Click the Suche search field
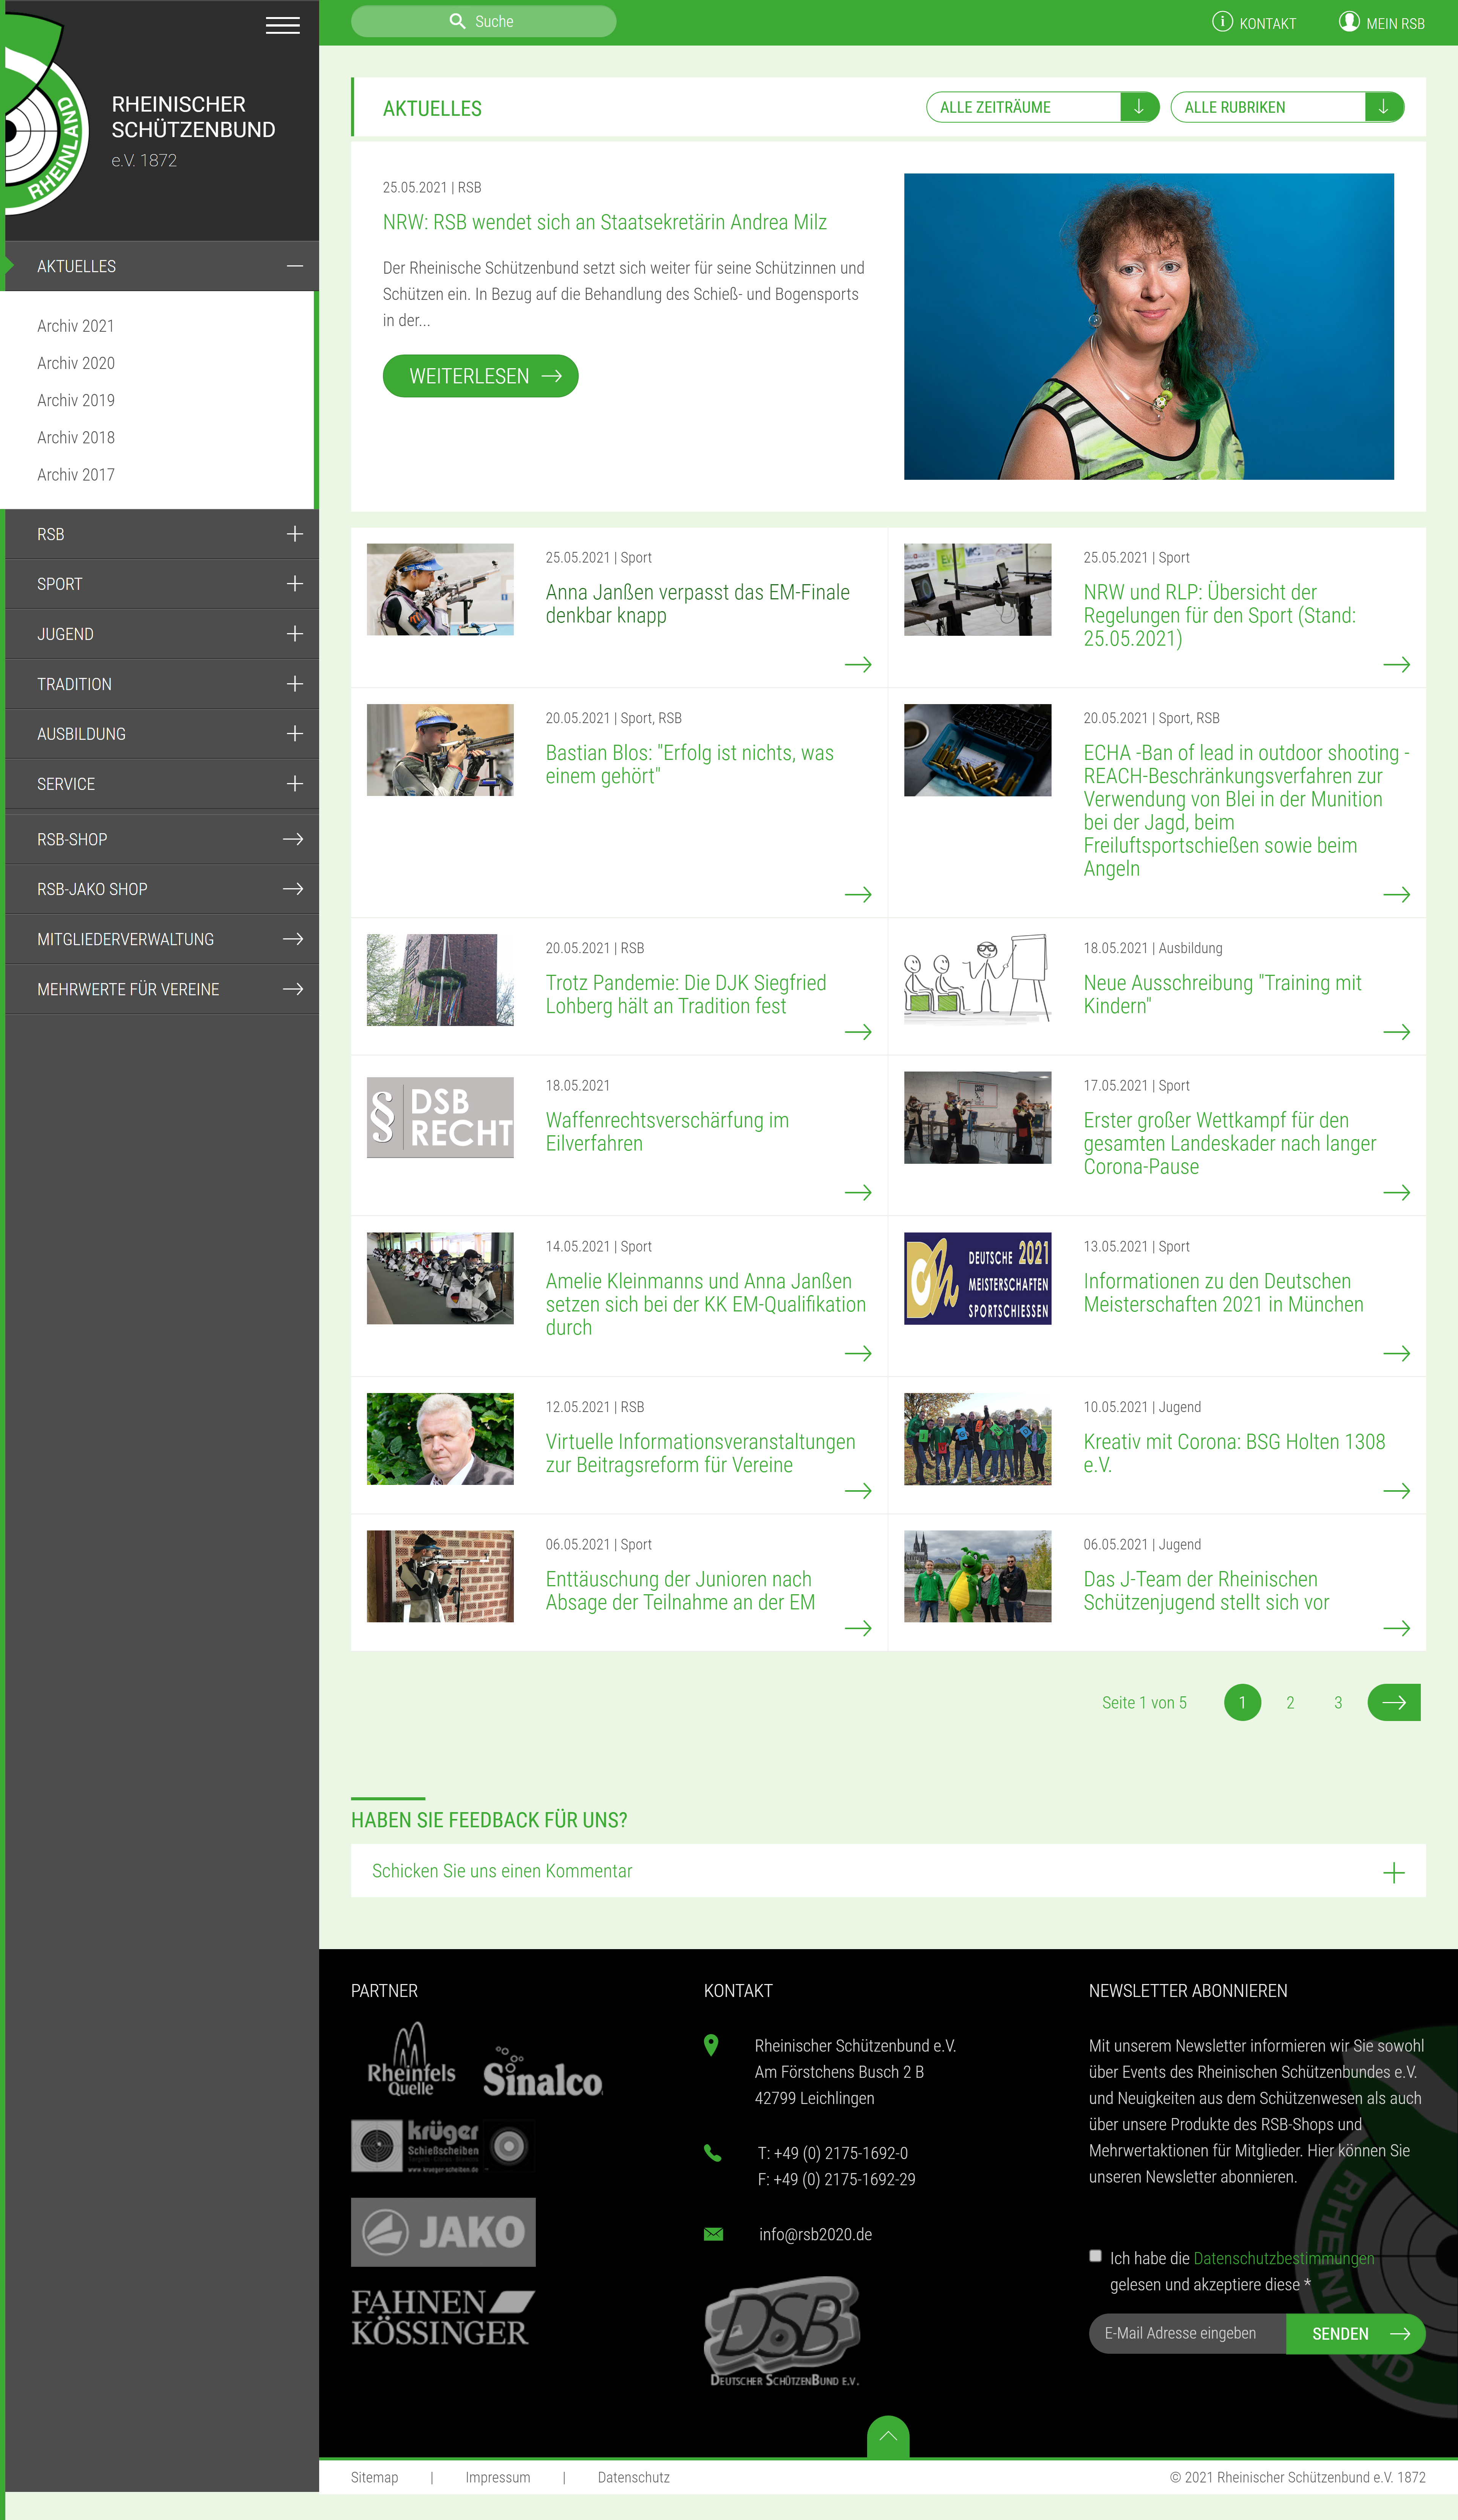Viewport: 1458px width, 2520px height. (x=483, y=21)
